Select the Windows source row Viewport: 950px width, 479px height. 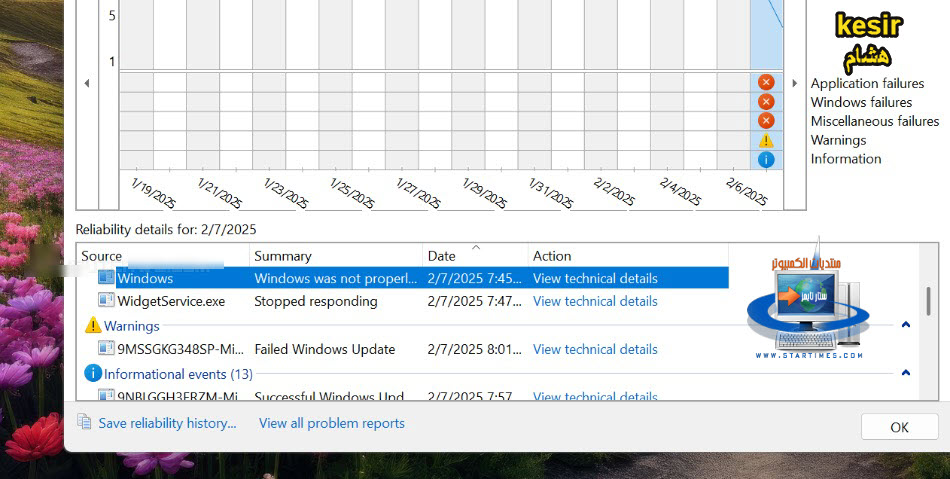tap(413, 278)
